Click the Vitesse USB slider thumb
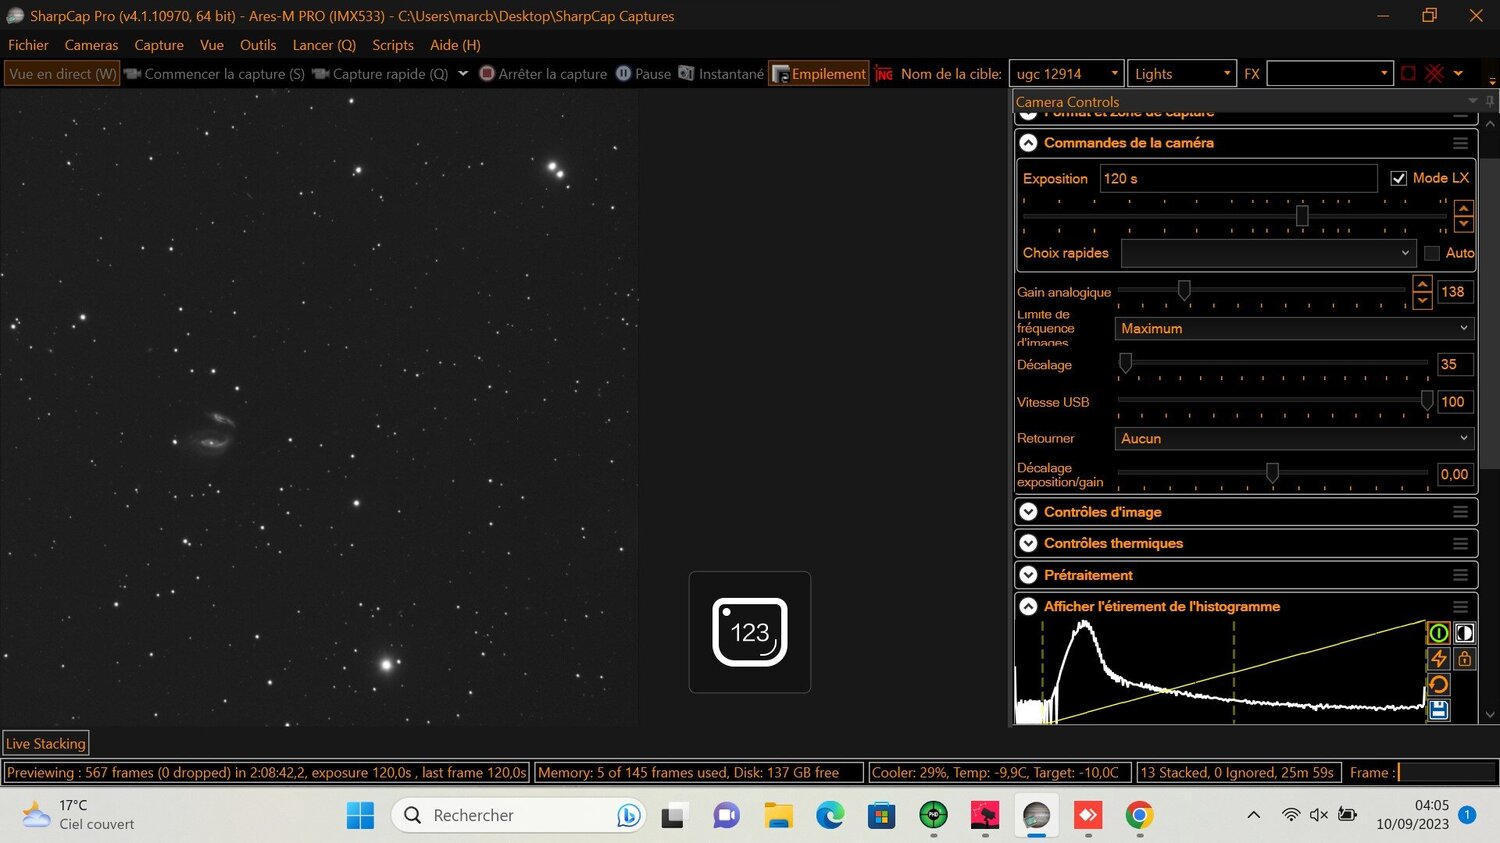The width and height of the screenshot is (1500, 843). tap(1427, 400)
